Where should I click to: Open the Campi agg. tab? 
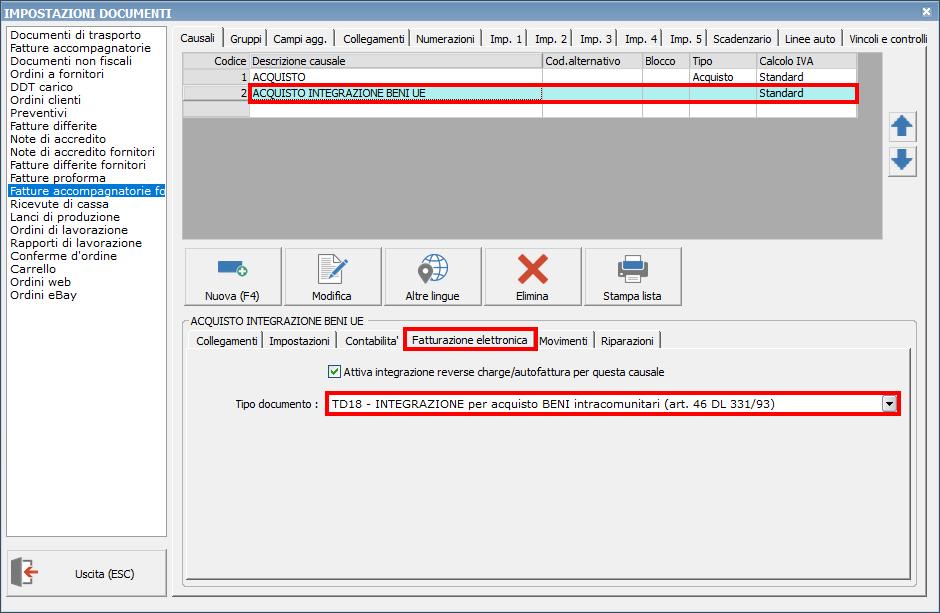tap(300, 39)
